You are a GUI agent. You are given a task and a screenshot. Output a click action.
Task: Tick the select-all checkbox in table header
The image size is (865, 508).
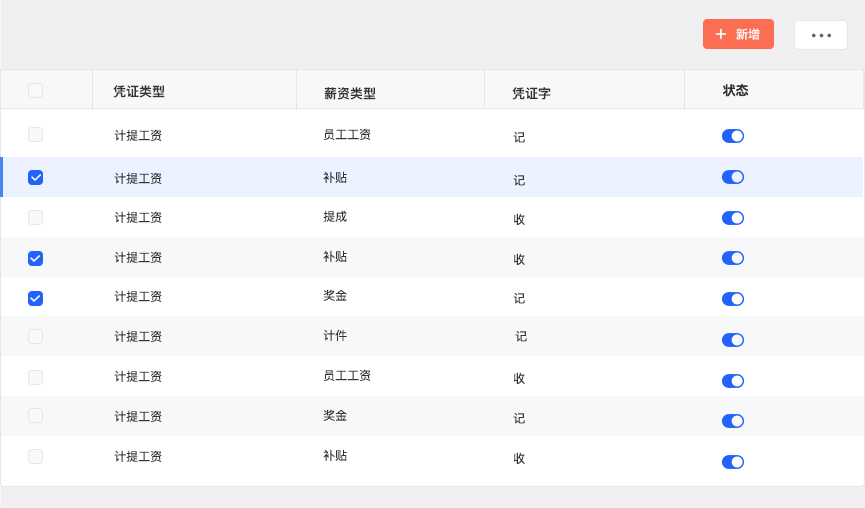click(36, 91)
